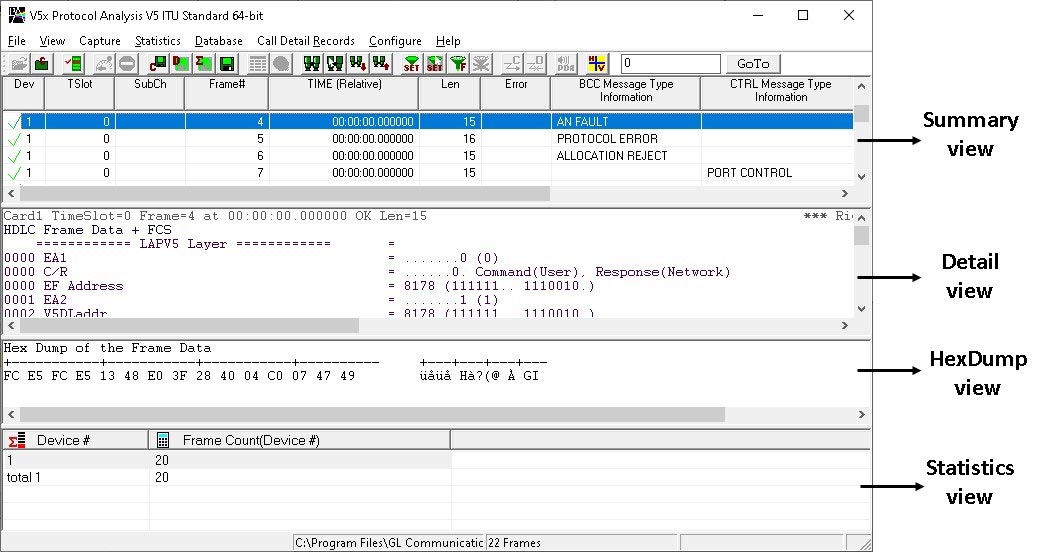This screenshot has width=1045, height=552.
Task: Click the binoculars with cursor icon
Action: point(335,64)
